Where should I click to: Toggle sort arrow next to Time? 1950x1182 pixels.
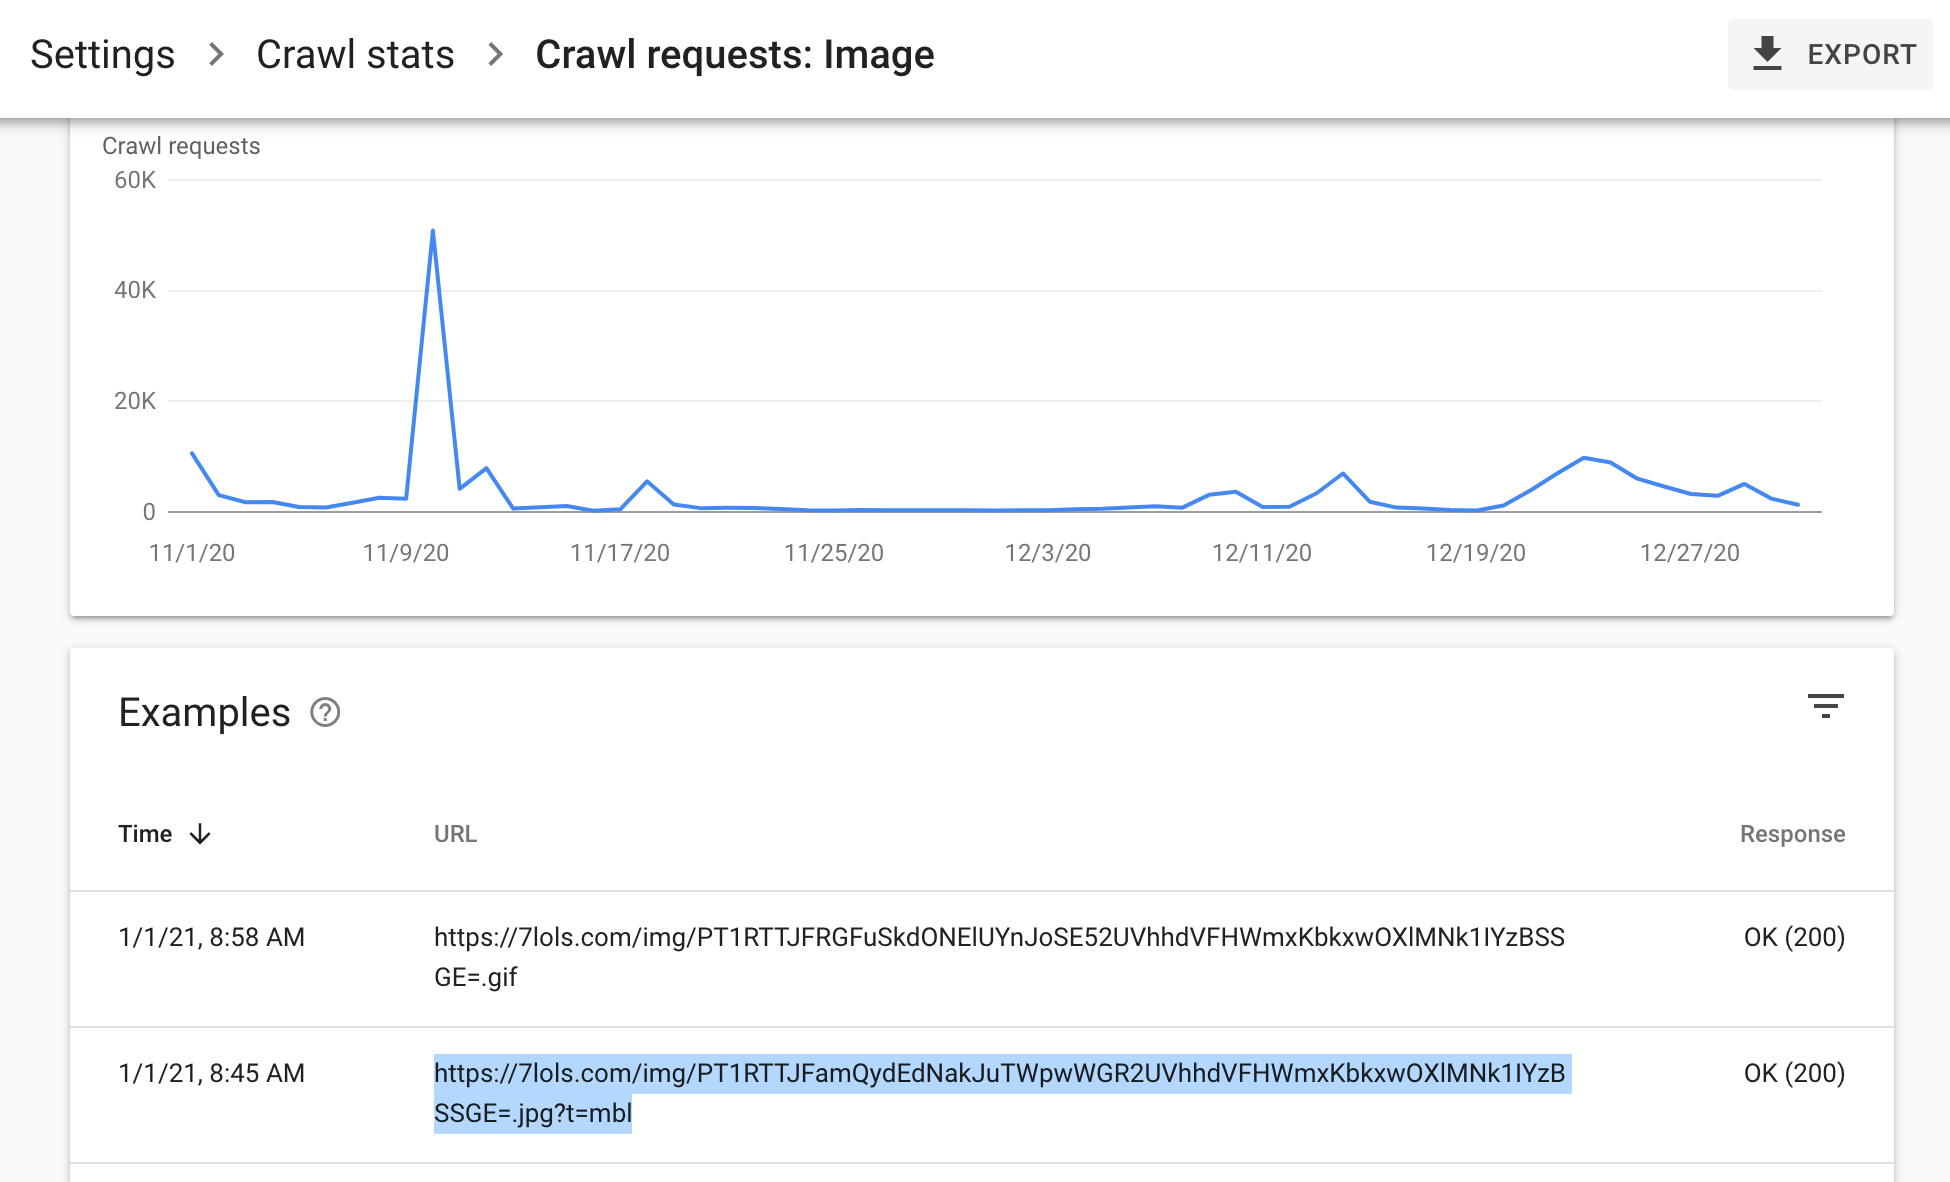(200, 834)
